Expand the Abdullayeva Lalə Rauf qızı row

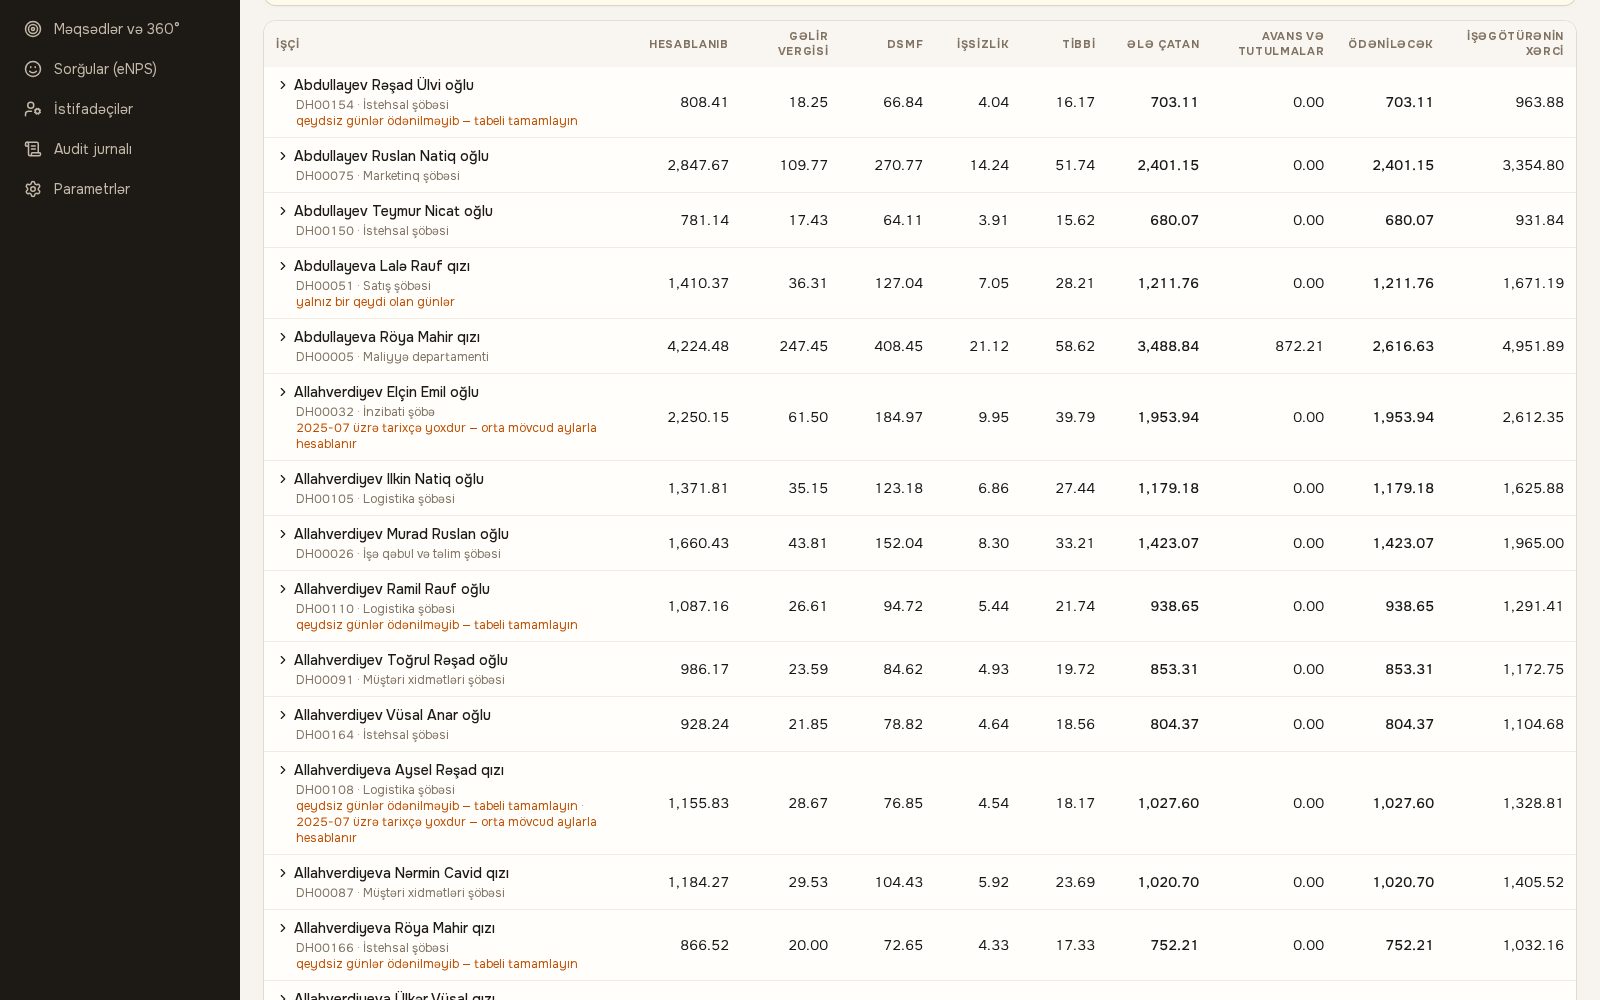(283, 266)
